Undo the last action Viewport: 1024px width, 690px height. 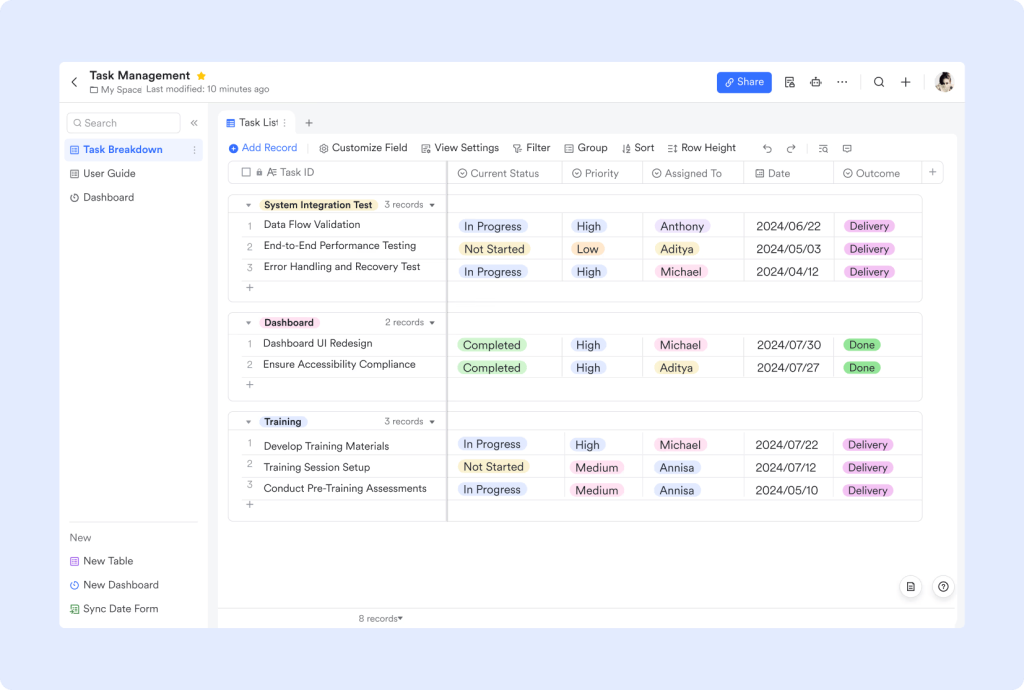[x=767, y=149]
